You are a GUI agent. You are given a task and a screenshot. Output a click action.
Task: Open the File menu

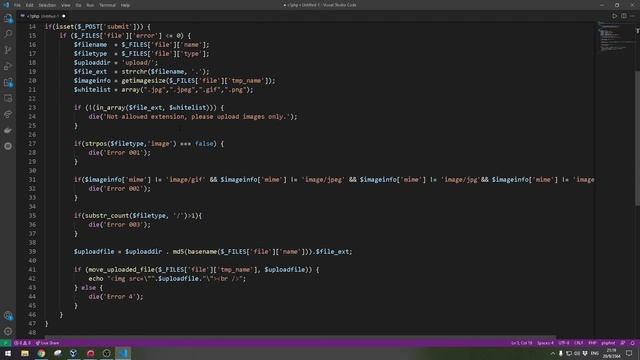(17, 5)
